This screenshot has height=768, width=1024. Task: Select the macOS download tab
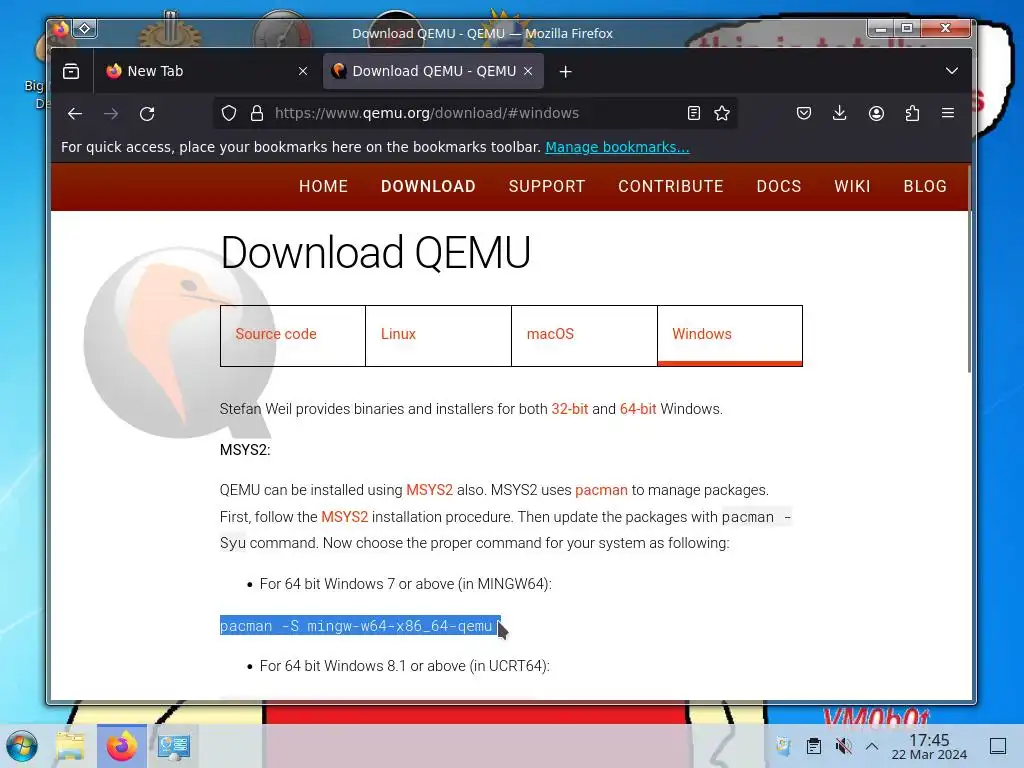click(584, 335)
